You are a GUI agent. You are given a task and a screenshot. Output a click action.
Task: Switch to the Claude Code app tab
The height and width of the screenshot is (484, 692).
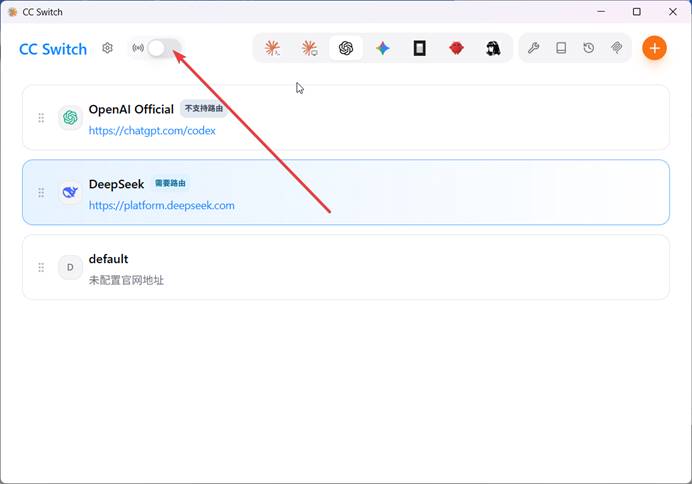(272, 48)
